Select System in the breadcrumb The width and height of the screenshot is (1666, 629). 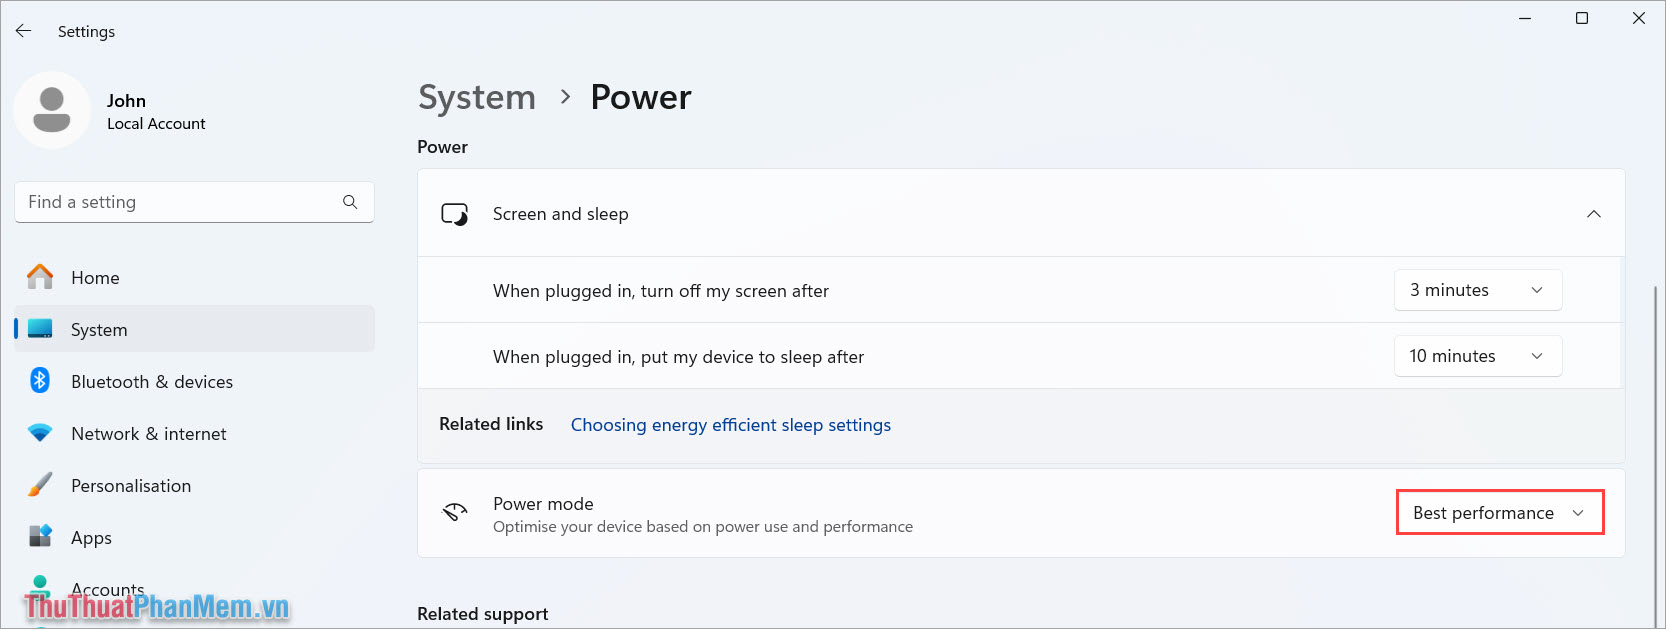click(x=477, y=96)
